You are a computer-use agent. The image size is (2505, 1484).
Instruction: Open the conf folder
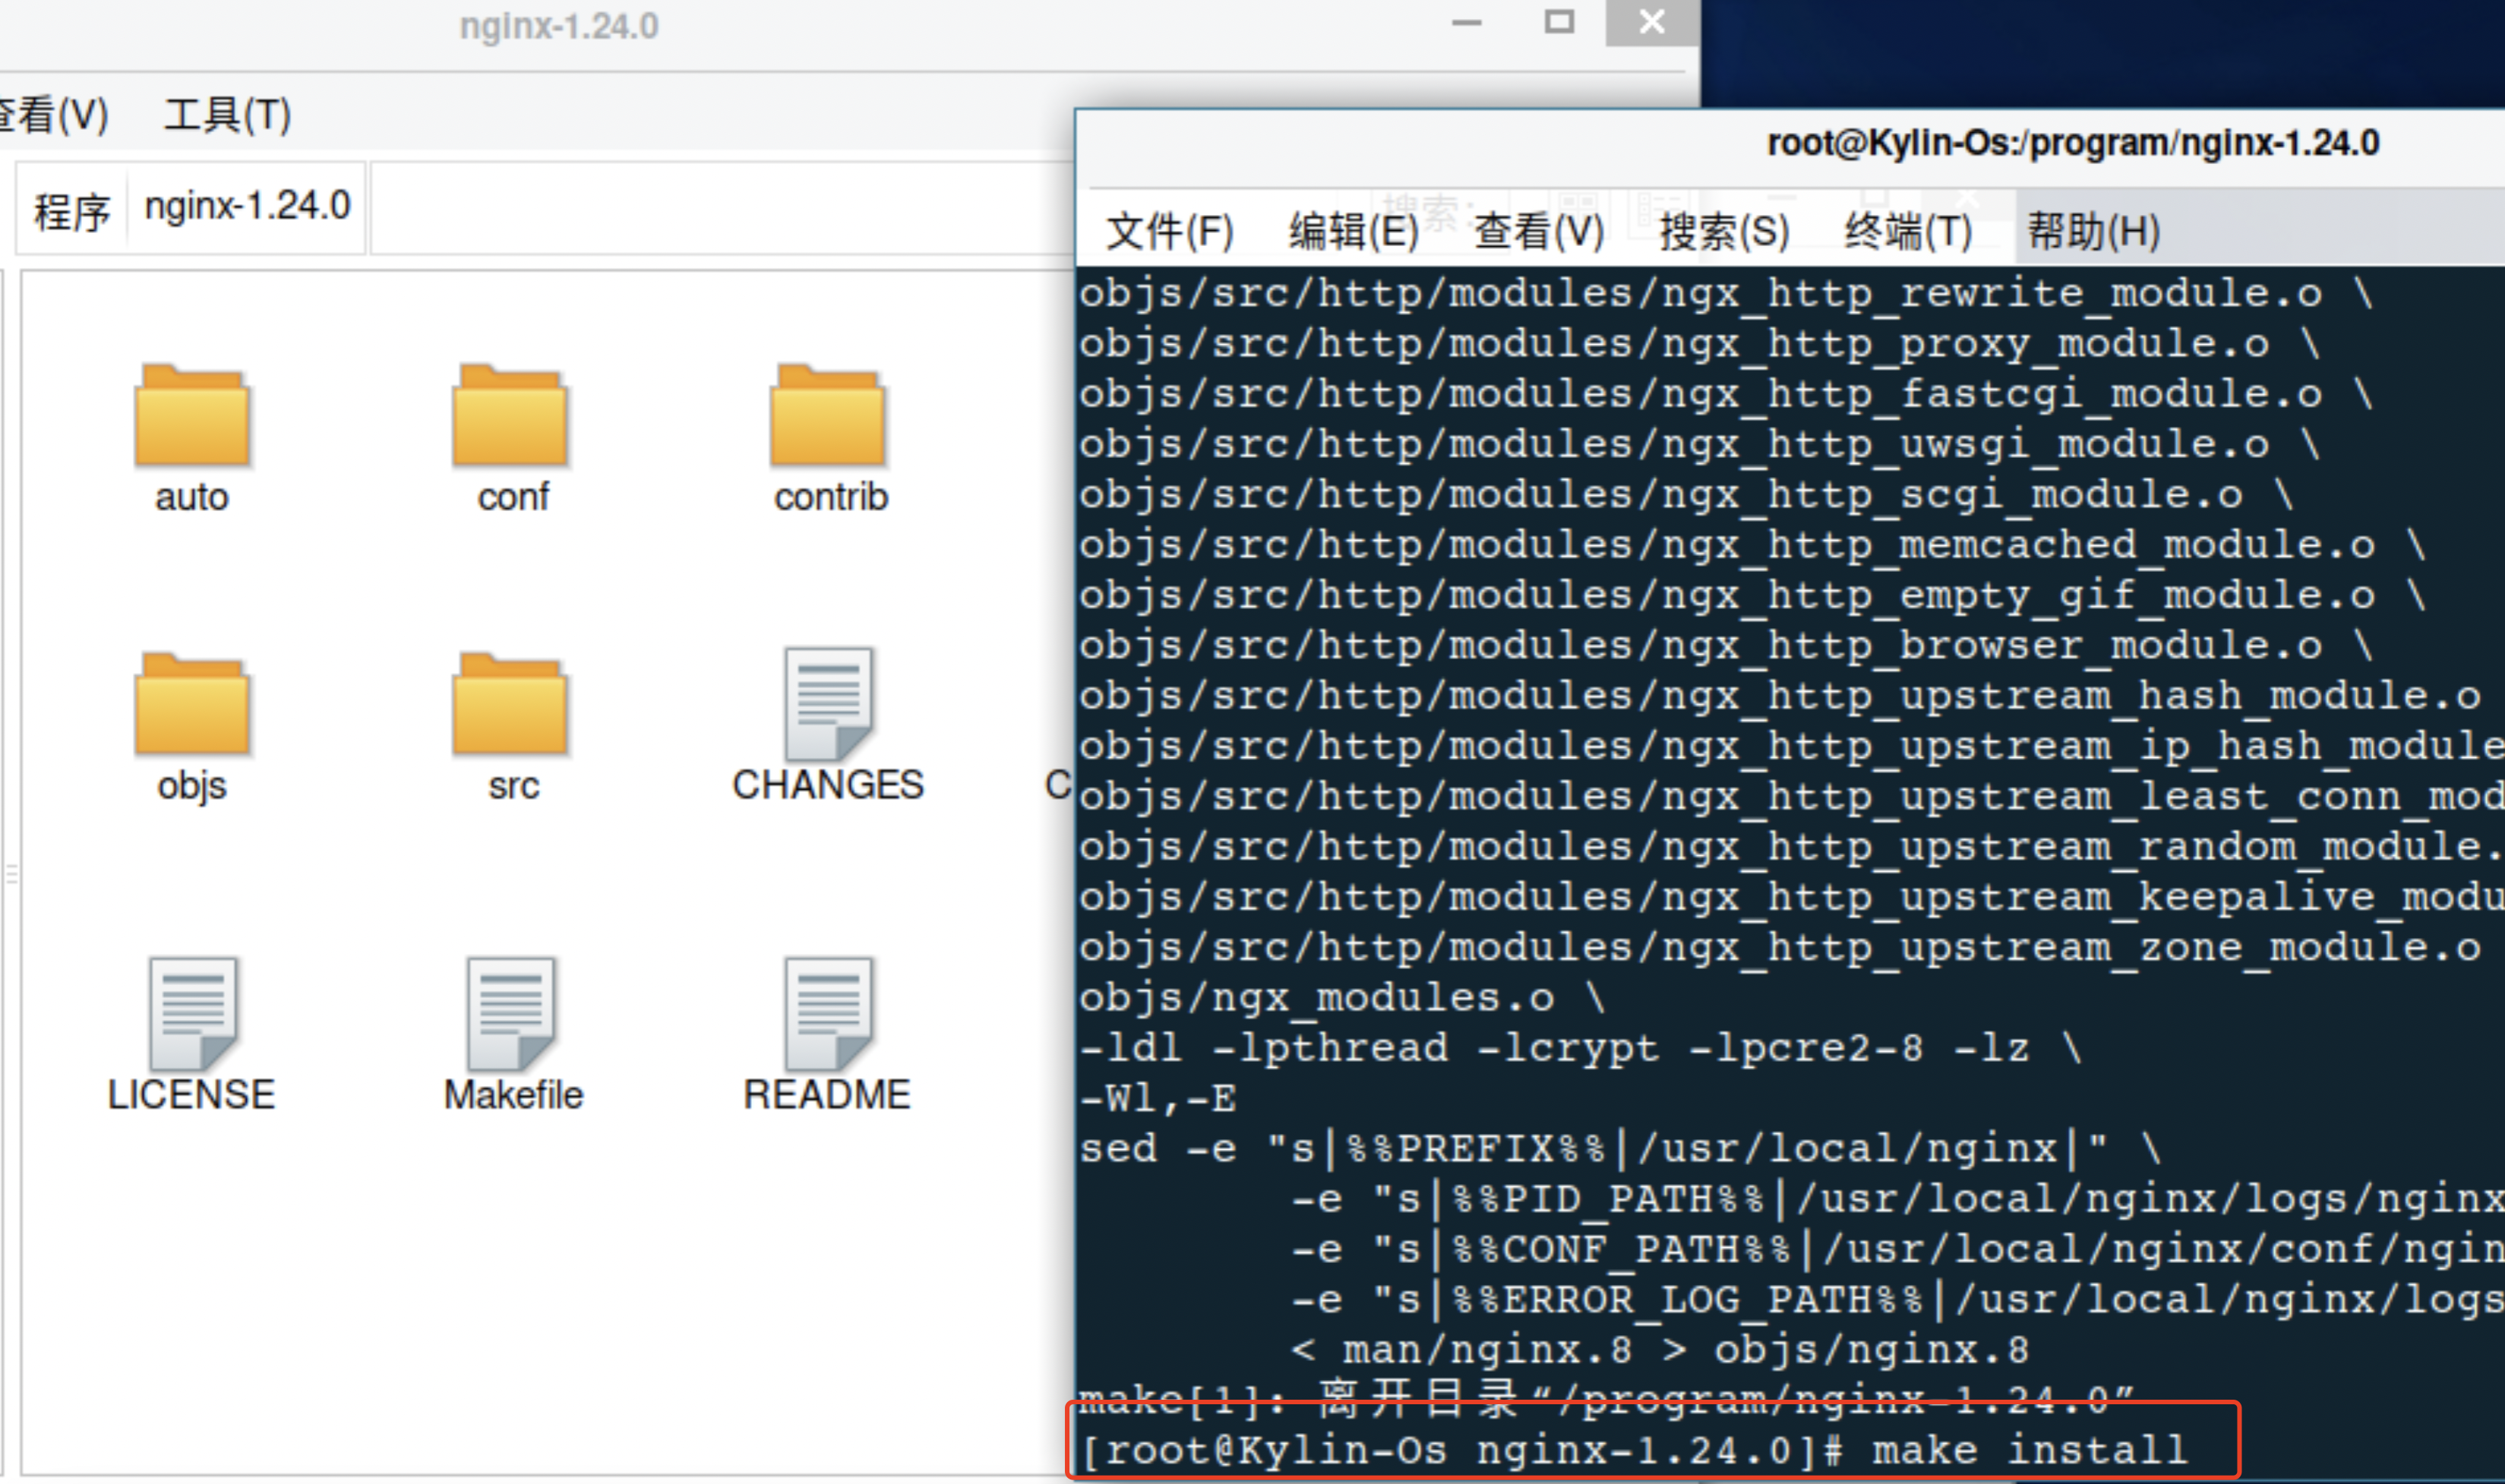510,418
